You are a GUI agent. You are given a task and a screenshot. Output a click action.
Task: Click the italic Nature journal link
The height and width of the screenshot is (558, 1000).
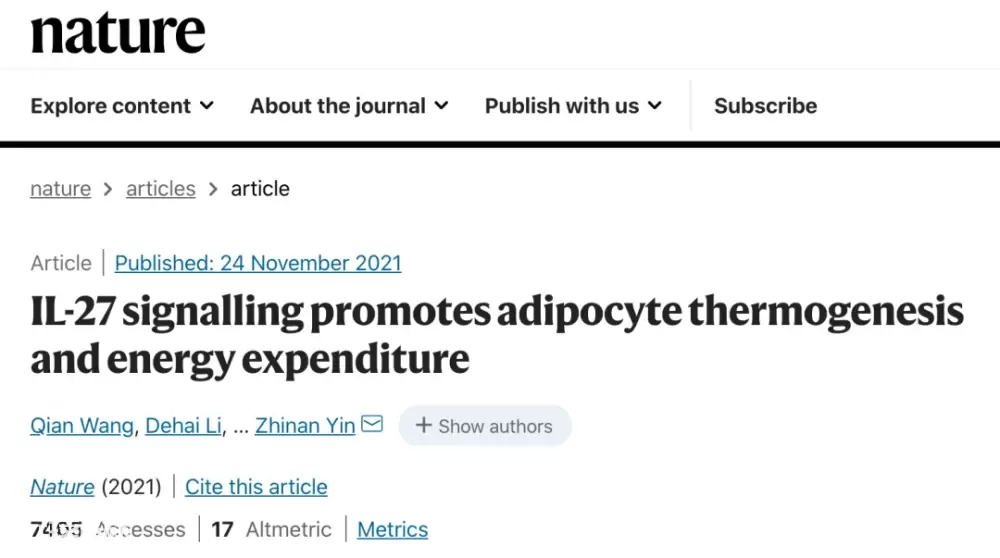click(x=62, y=487)
